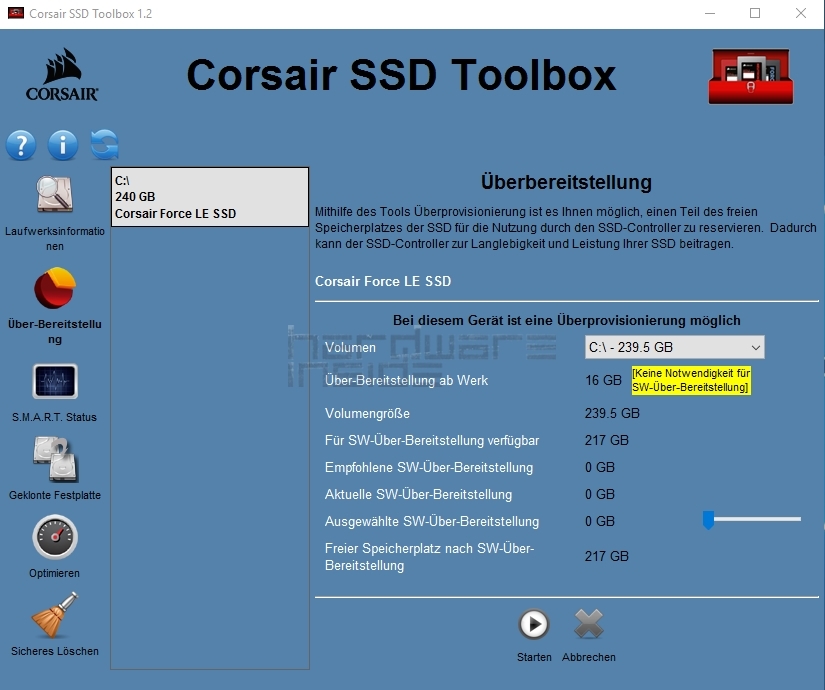Click the yellow Keine Notwendigkeit notice label

coord(690,380)
